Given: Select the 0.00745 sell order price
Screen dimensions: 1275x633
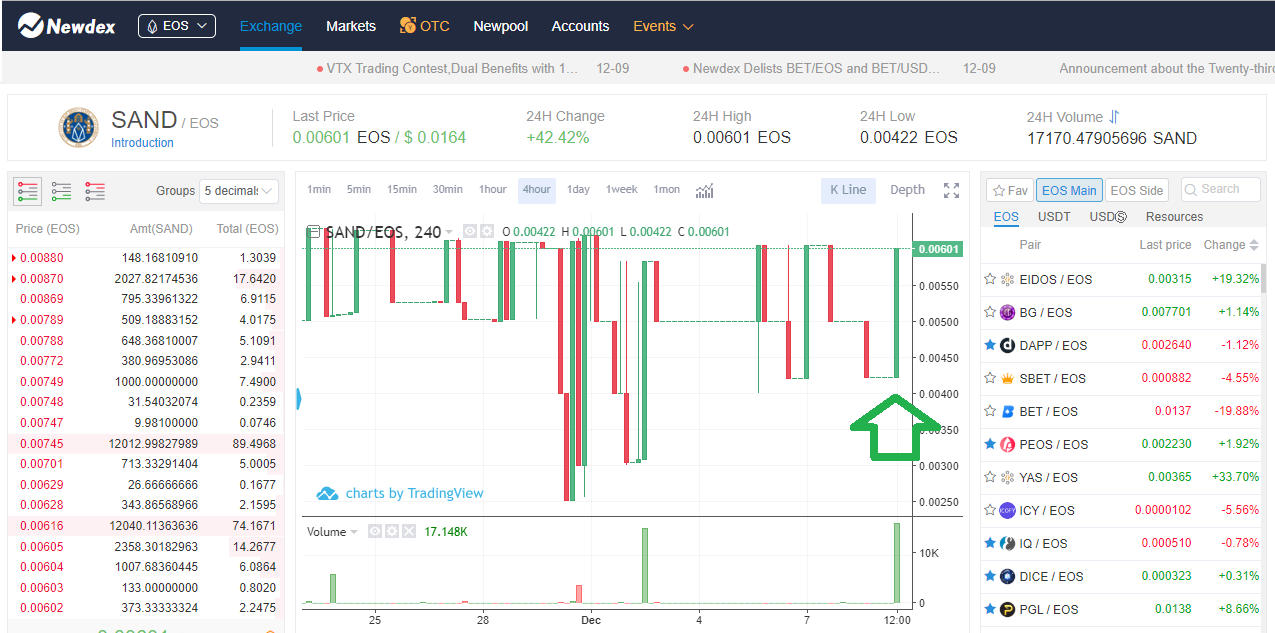Looking at the screenshot, I should tap(42, 444).
